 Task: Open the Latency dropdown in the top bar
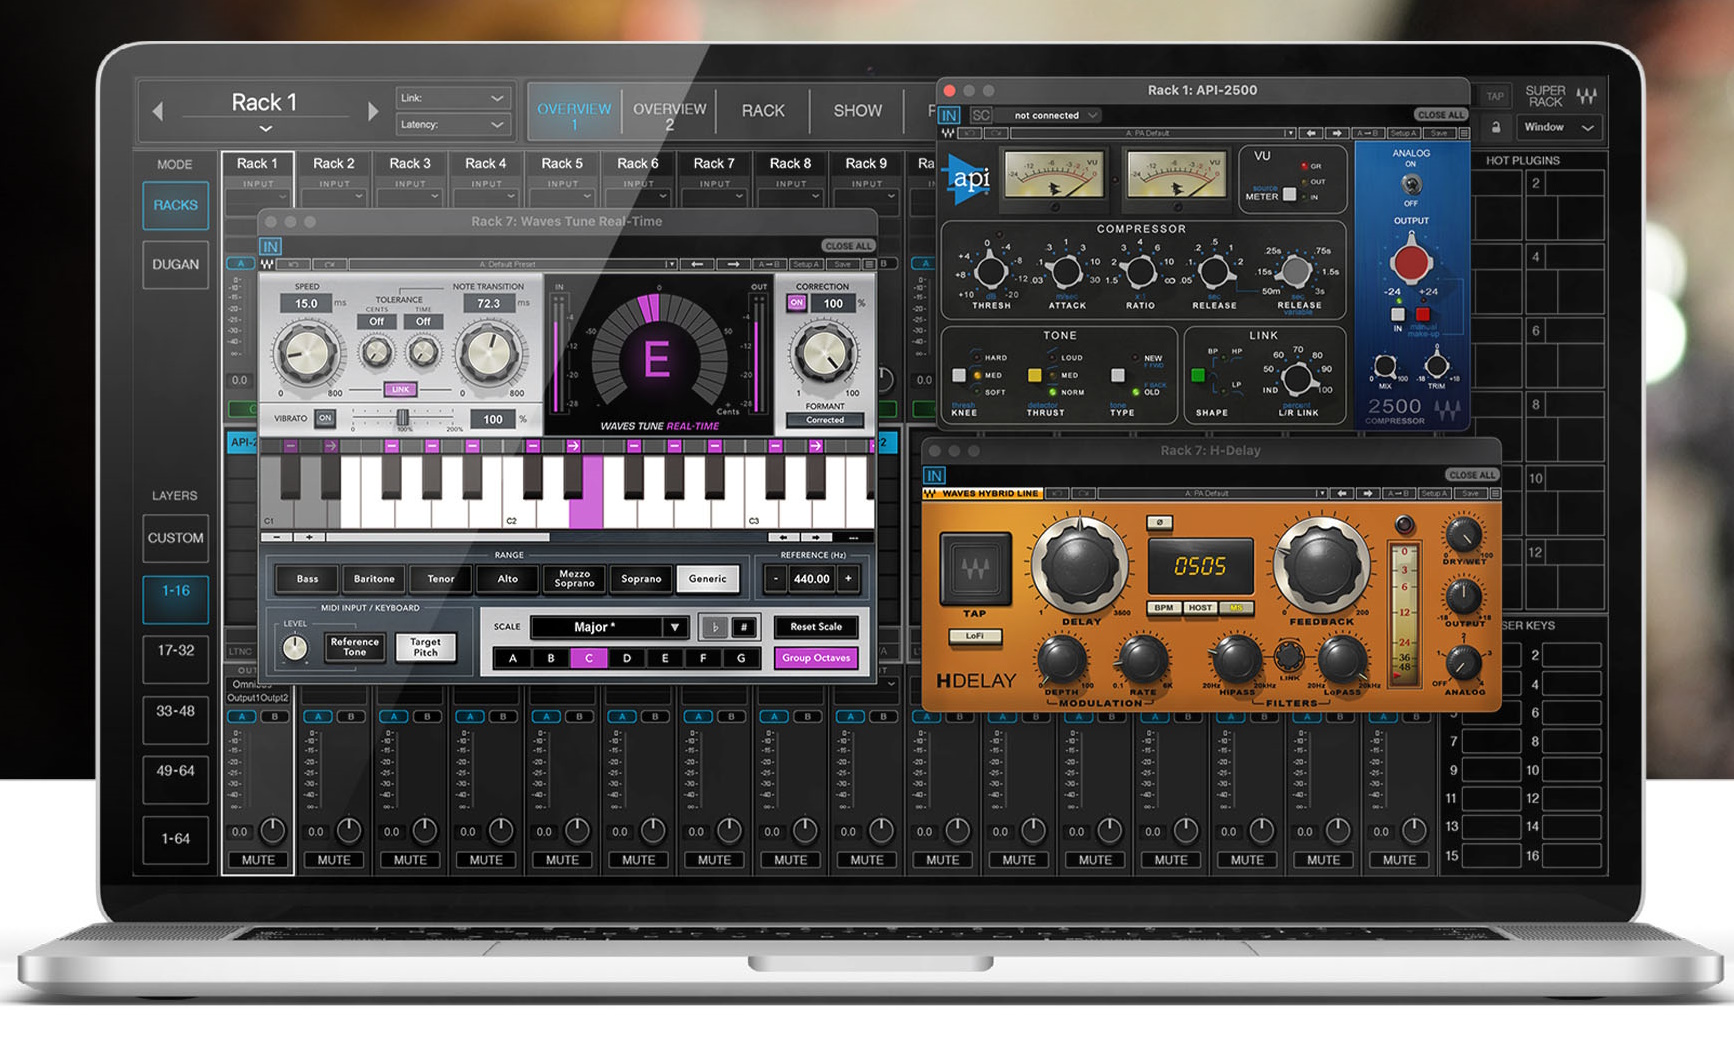(453, 125)
